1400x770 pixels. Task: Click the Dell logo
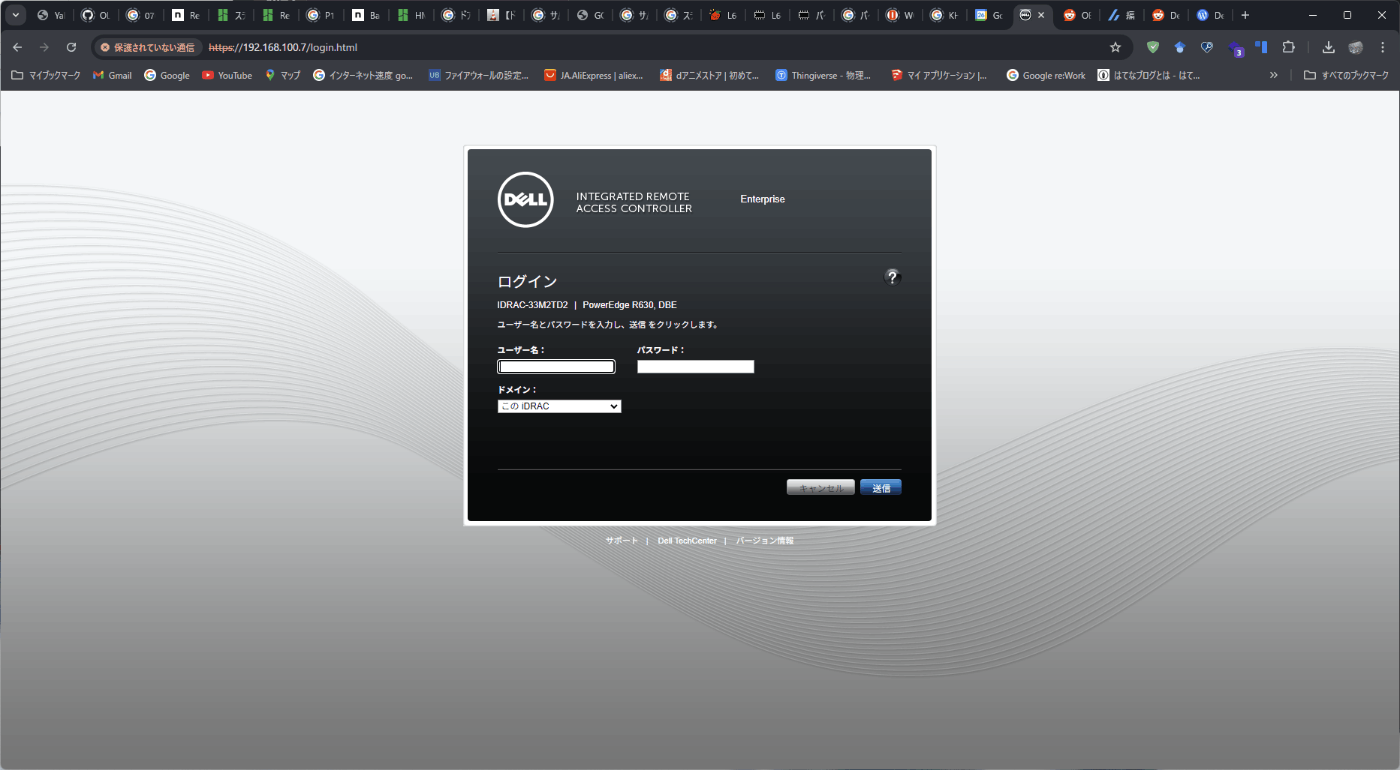coord(525,199)
